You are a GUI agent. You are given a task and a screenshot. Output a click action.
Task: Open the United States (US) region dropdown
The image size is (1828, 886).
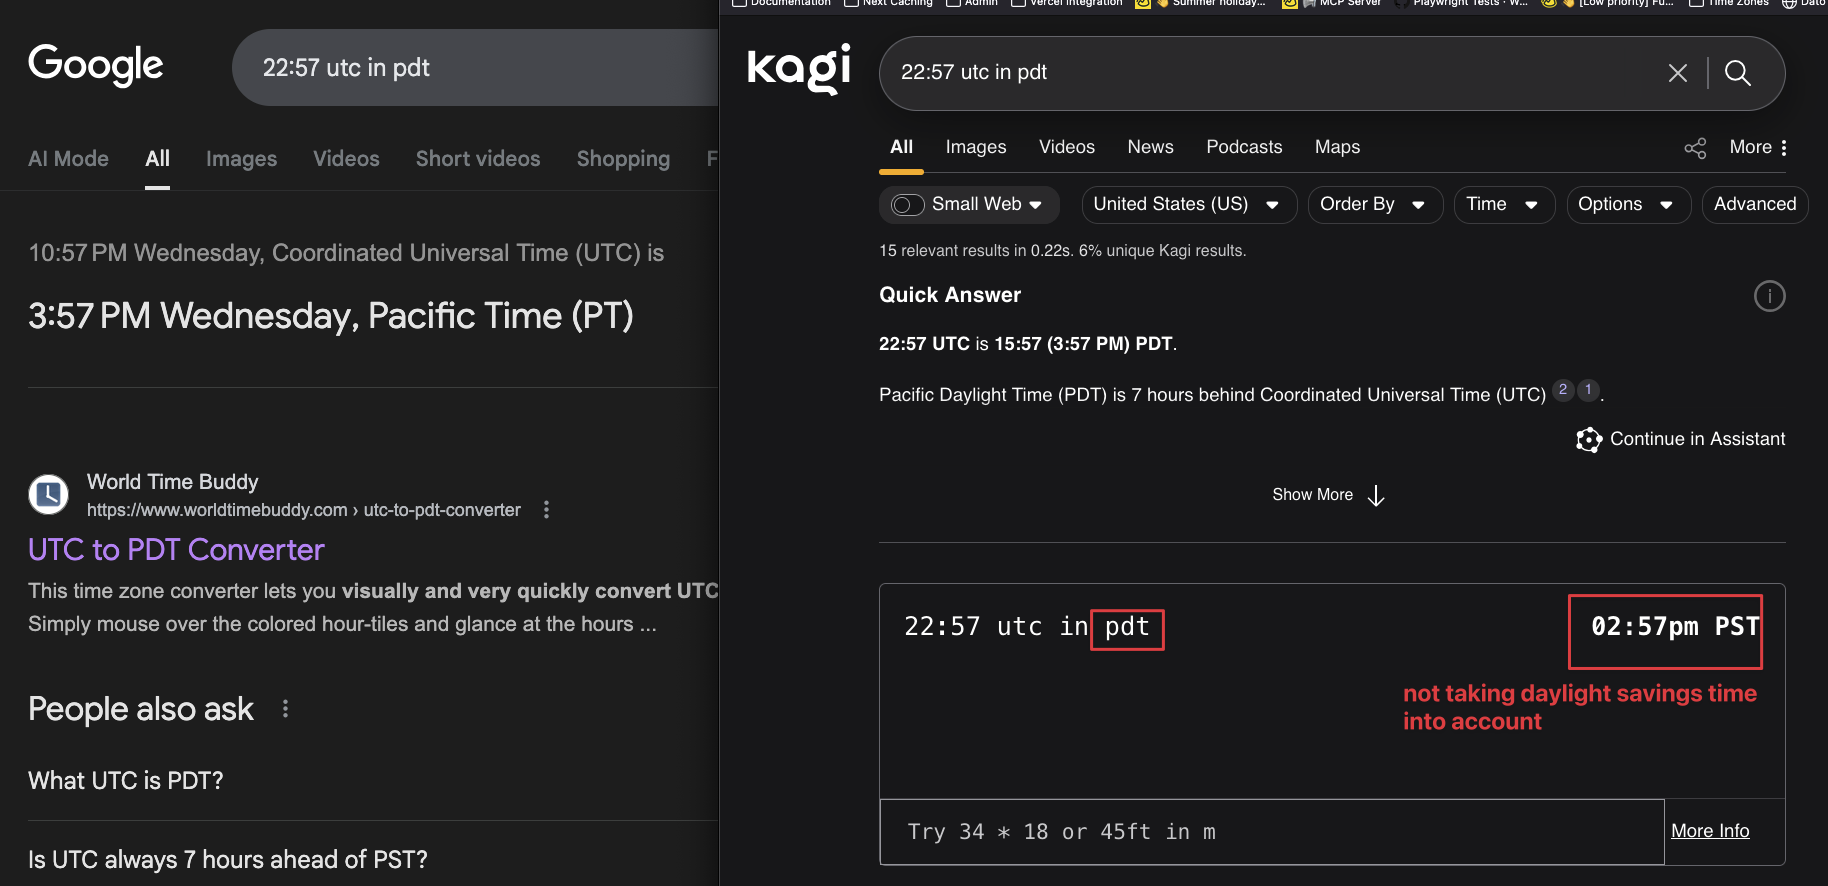(x=1188, y=205)
